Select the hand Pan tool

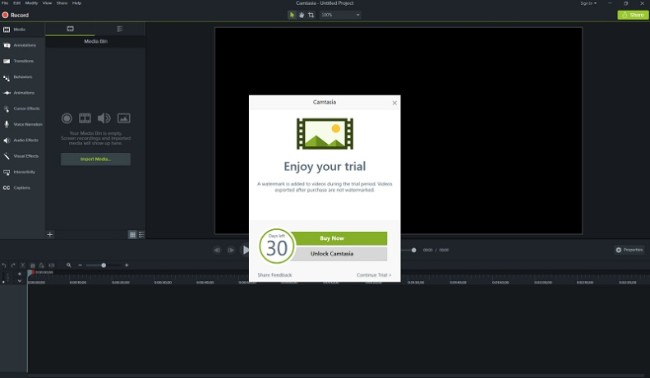pyautogui.click(x=301, y=15)
